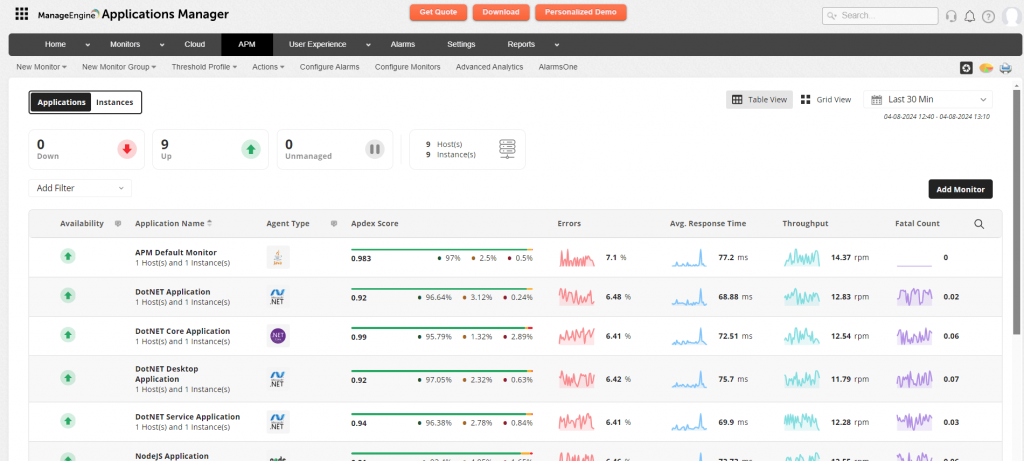The image size is (1024, 461).
Task: Switch to Grid View
Action: [x=826, y=100]
